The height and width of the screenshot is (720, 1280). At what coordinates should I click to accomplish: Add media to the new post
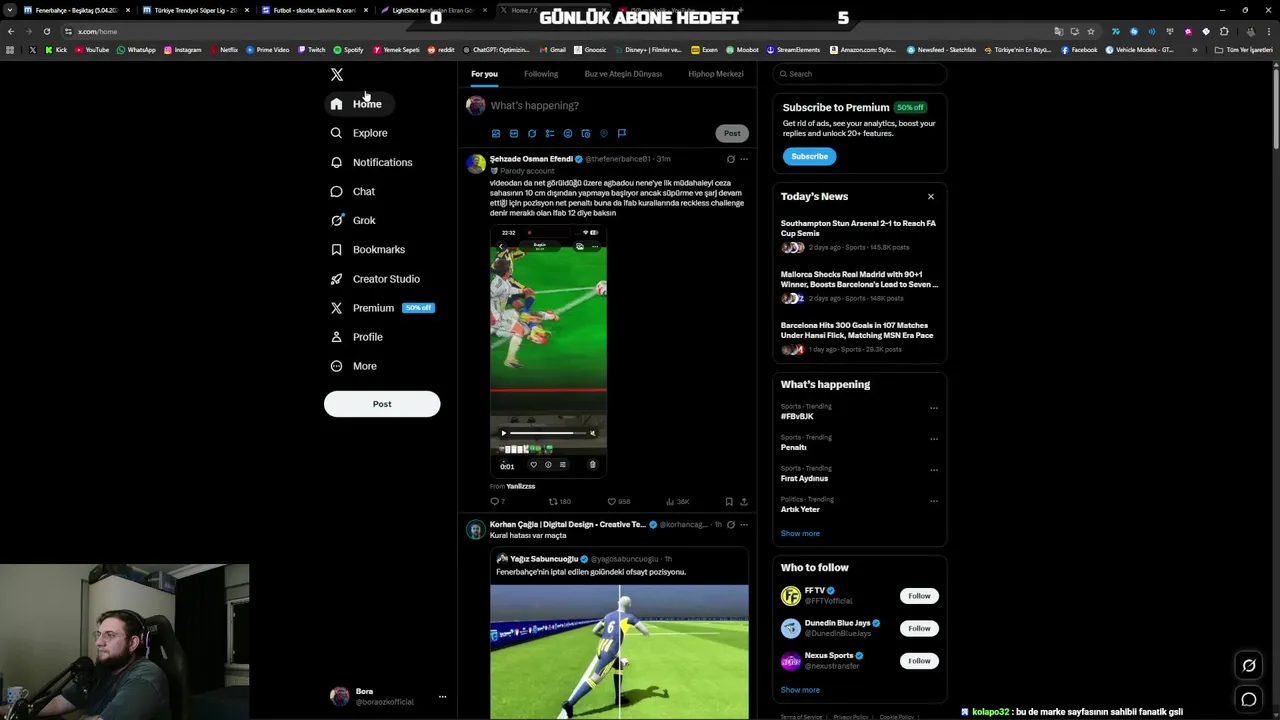(496, 133)
